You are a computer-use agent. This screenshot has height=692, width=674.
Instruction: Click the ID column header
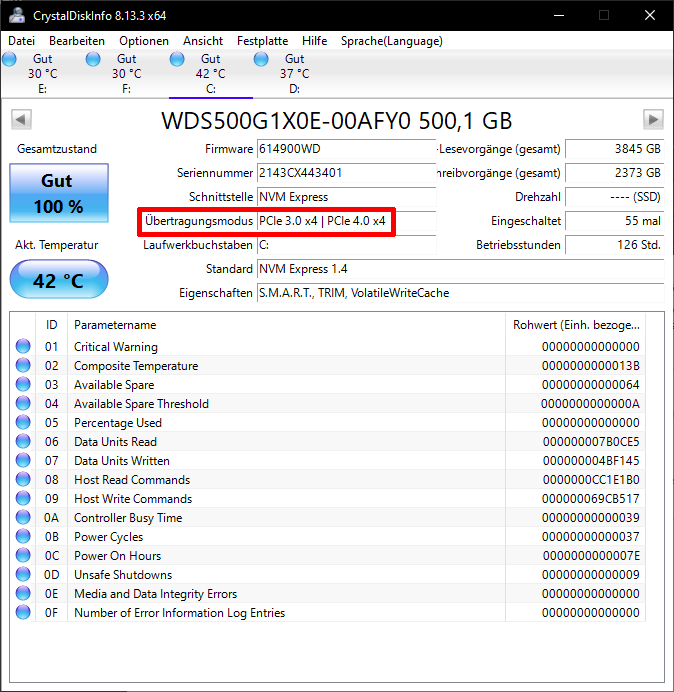point(51,325)
